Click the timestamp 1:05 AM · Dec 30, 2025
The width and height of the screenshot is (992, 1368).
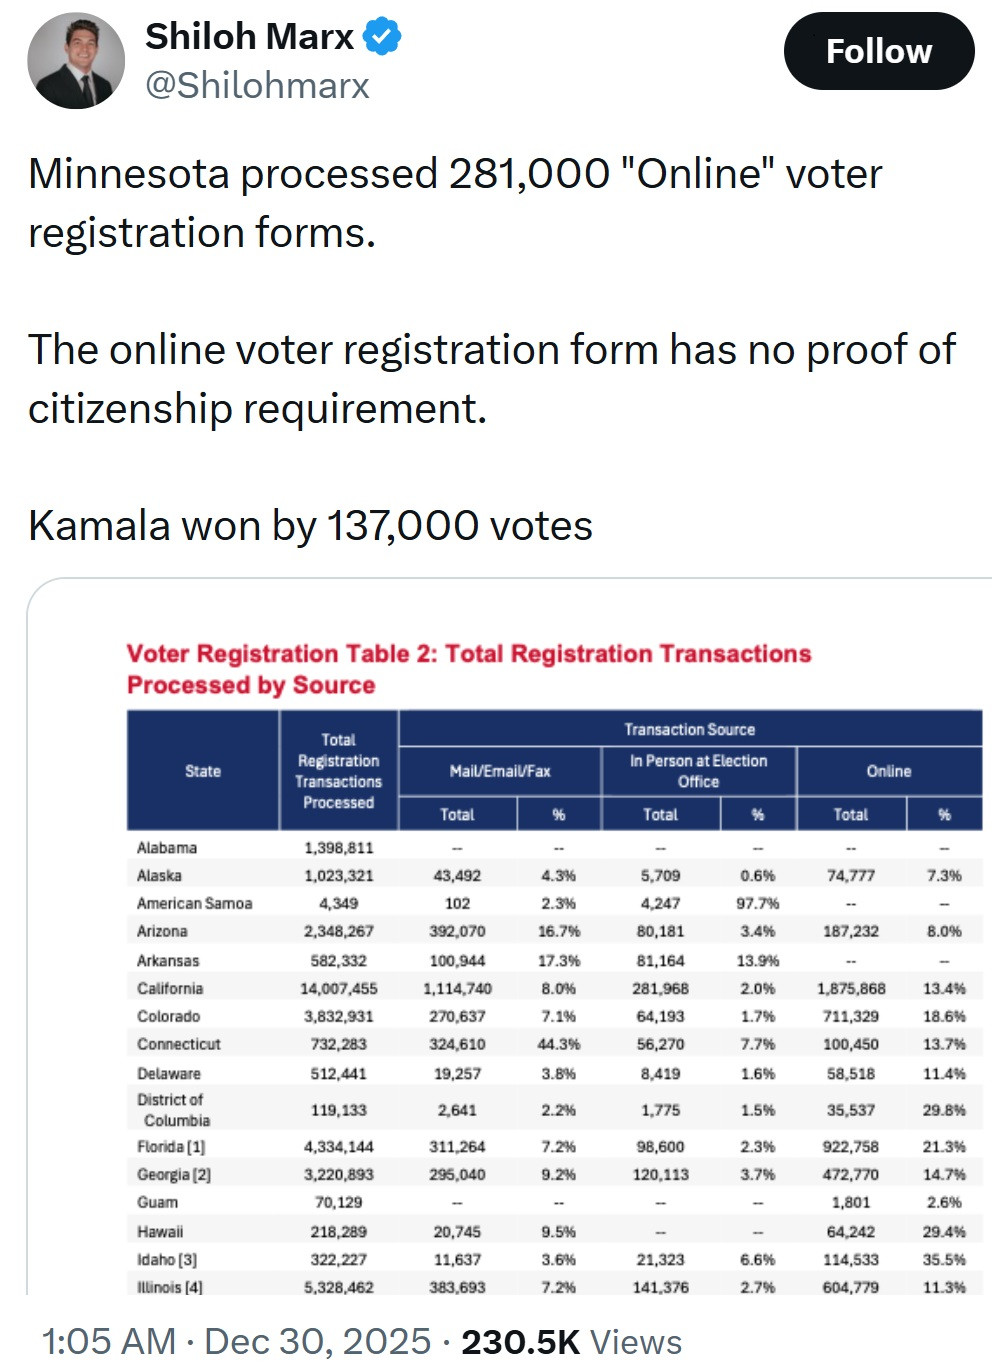pyautogui.click(x=236, y=1341)
